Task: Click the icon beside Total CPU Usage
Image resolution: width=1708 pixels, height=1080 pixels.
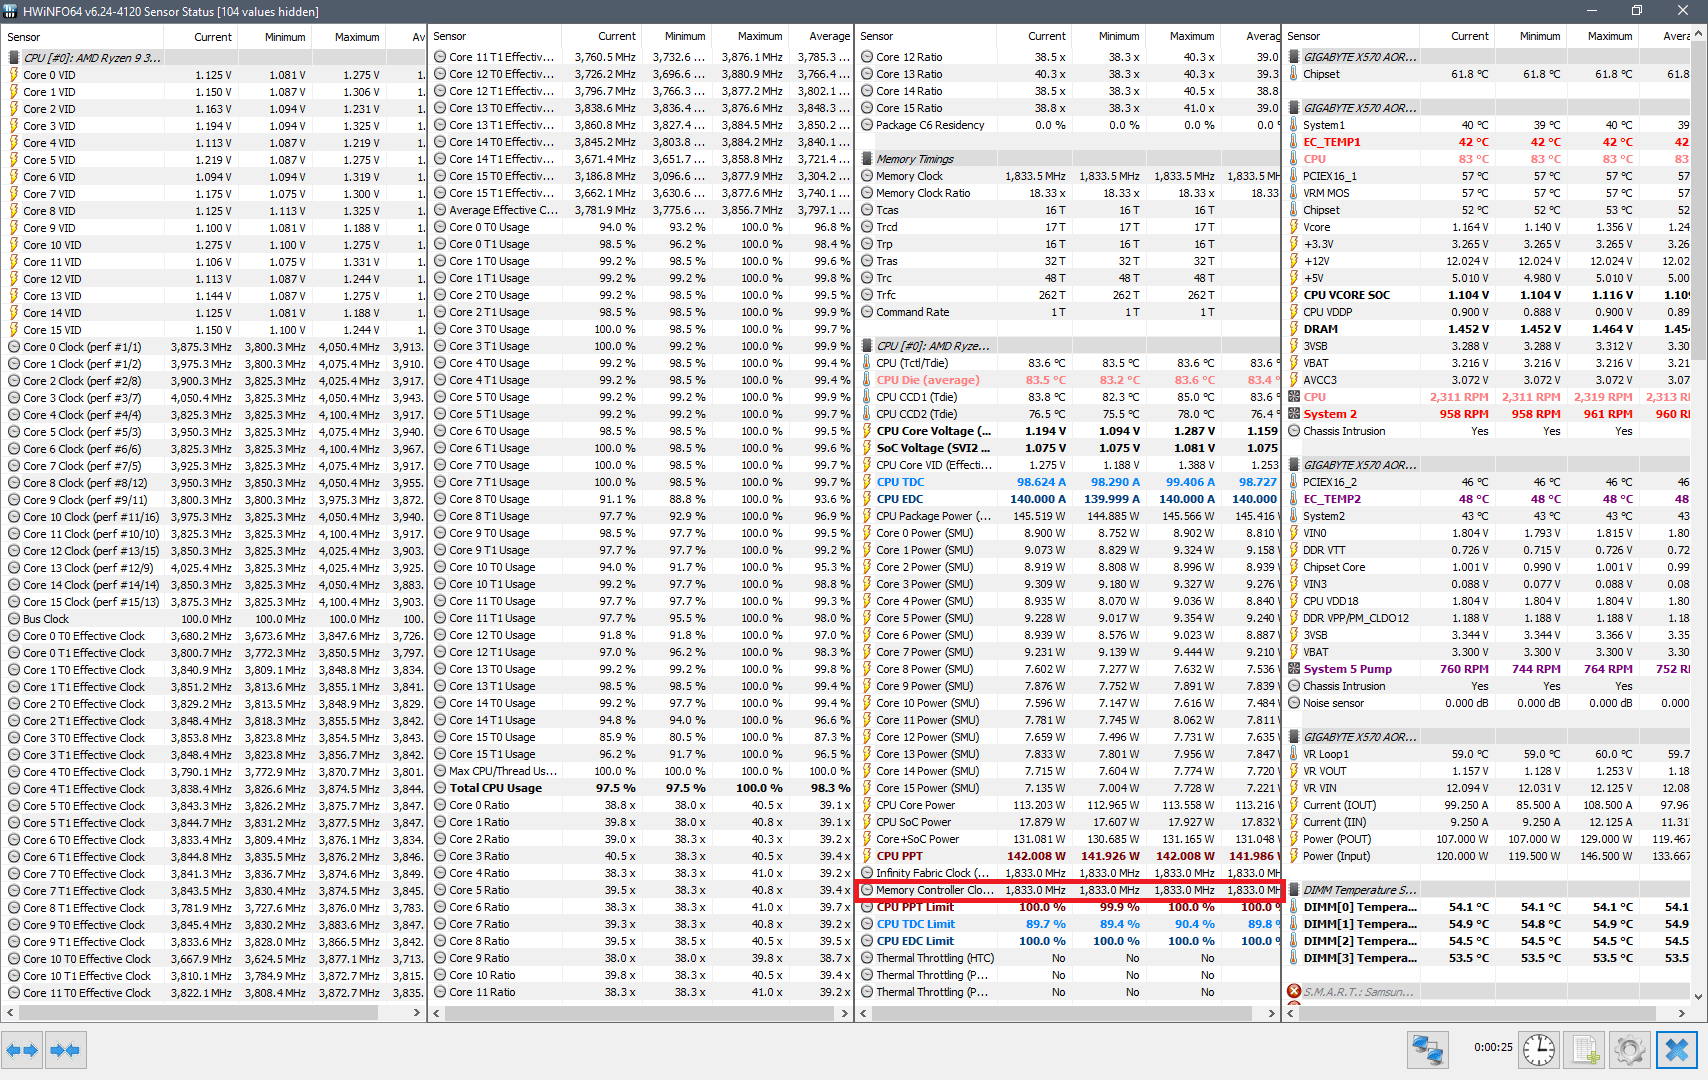Action: pos(440,788)
